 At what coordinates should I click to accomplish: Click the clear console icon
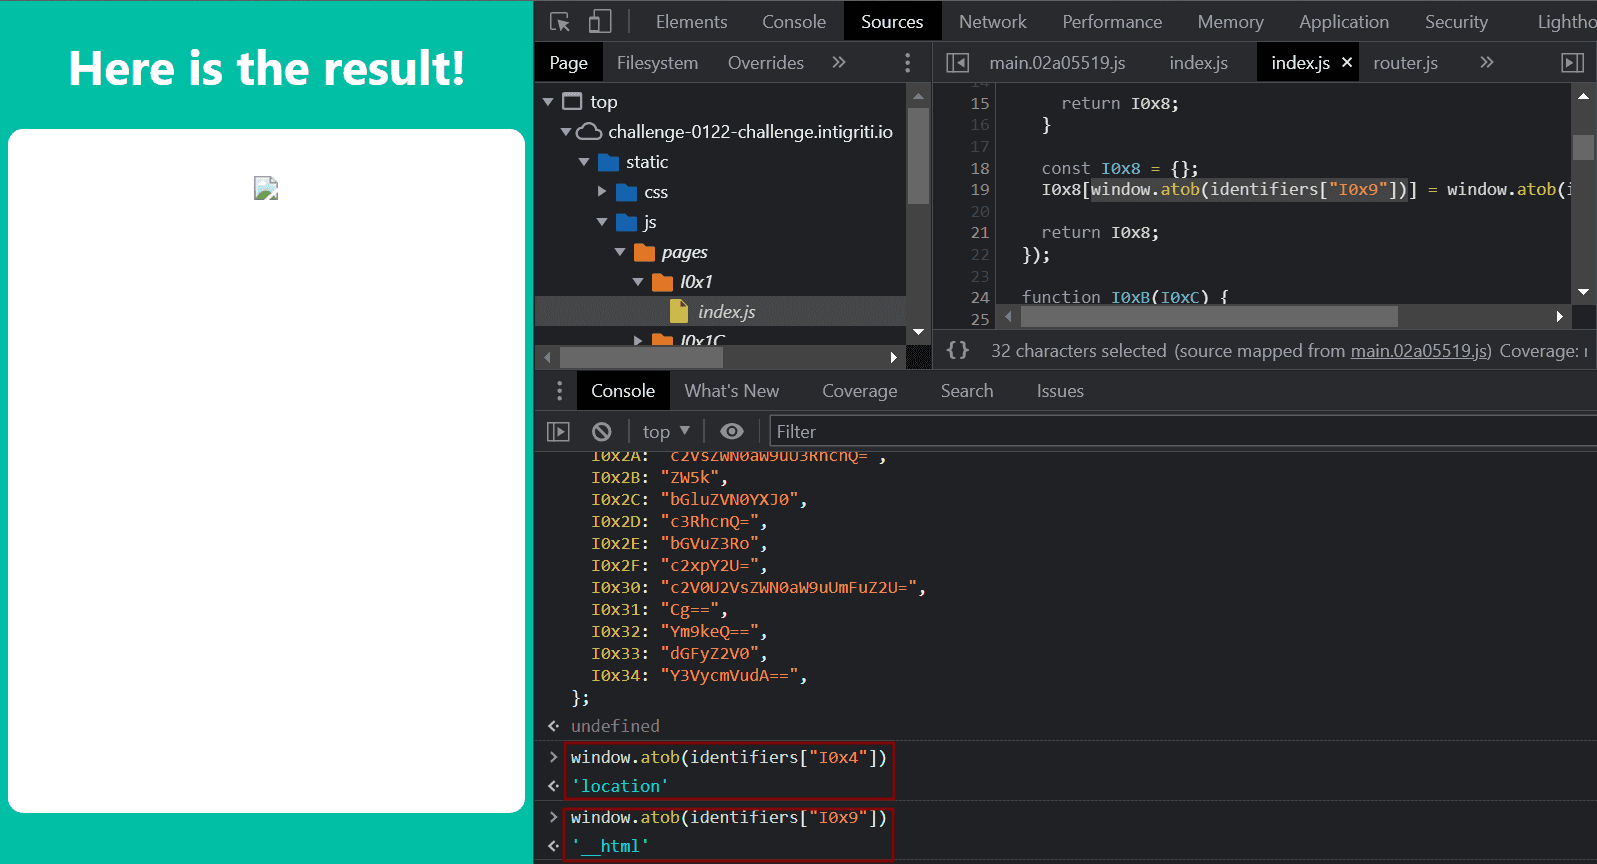[x=601, y=431]
